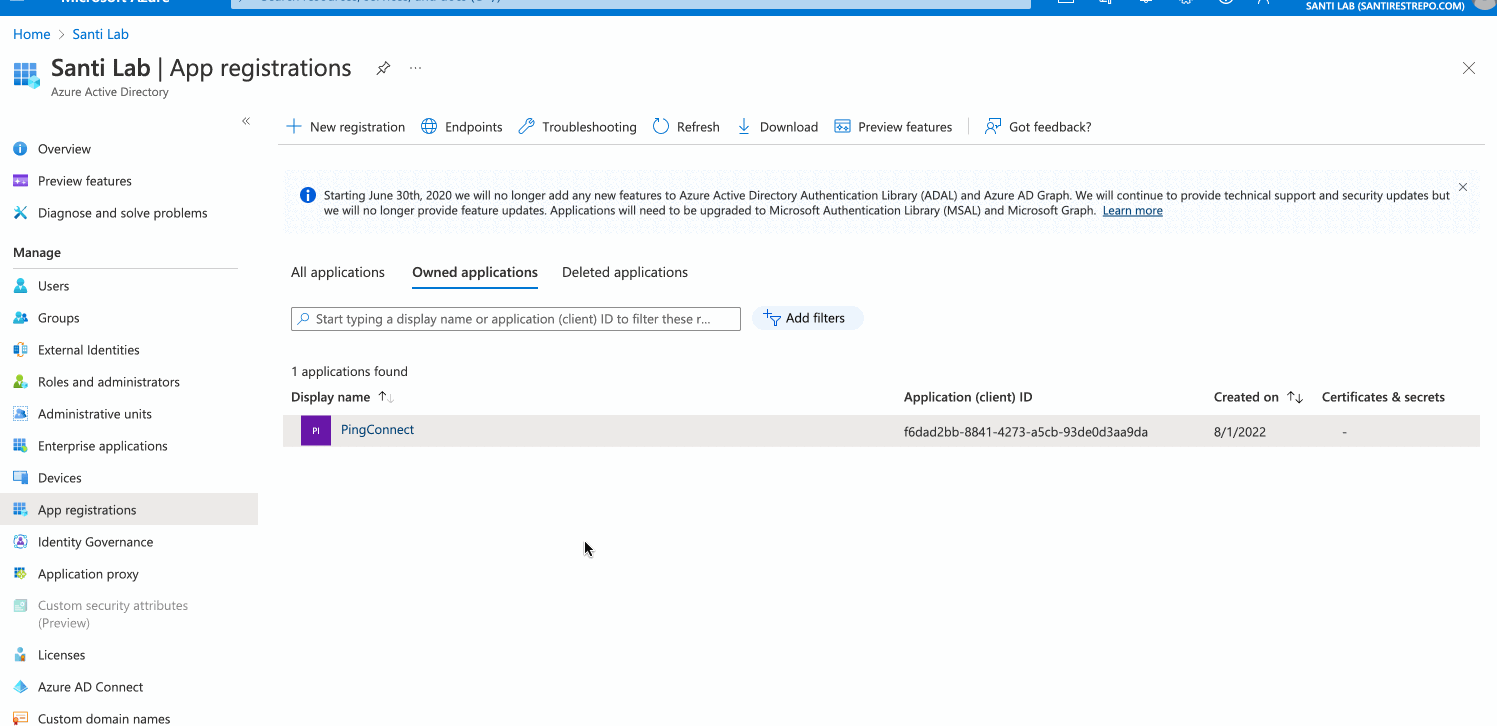Click the Learn more link in the banner
The width and height of the screenshot is (1497, 726).
pos(1132,210)
